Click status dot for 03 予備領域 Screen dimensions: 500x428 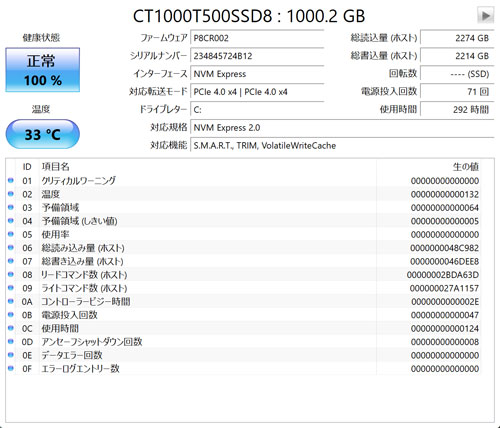tap(11, 207)
